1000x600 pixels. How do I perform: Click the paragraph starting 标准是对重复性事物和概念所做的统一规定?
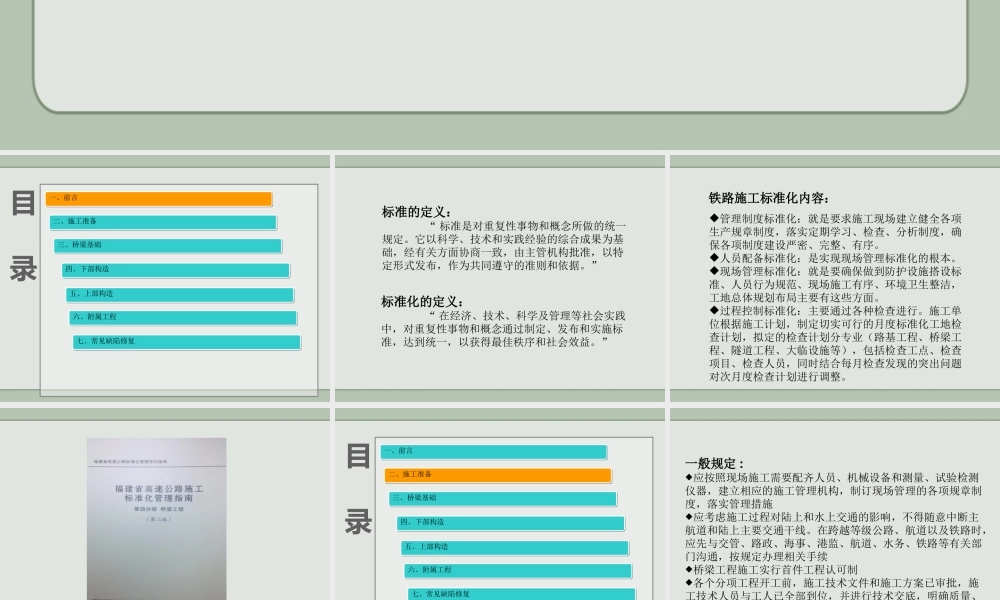[x=504, y=245]
